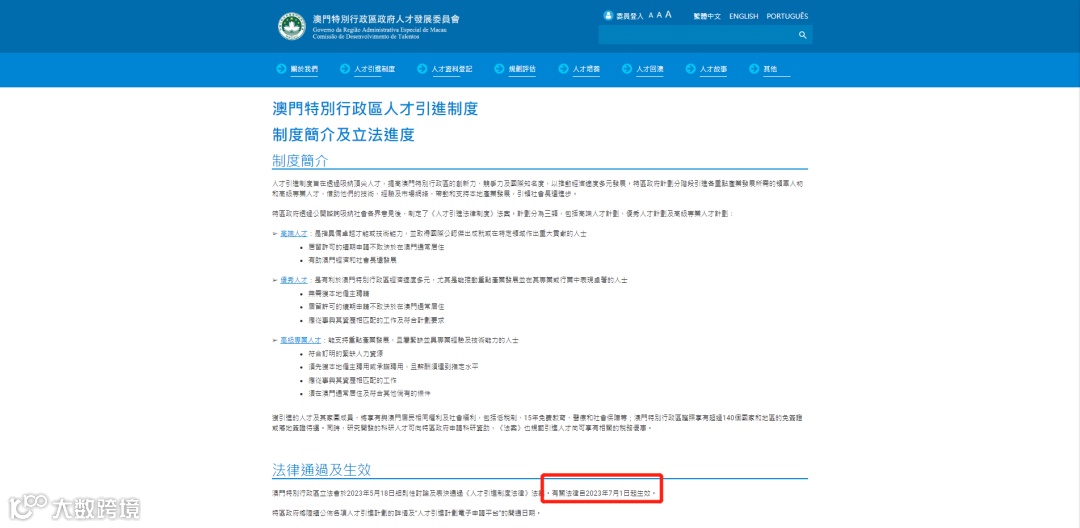Open the 規劃評估 menu
The width and height of the screenshot is (1080, 528).
pos(522,70)
